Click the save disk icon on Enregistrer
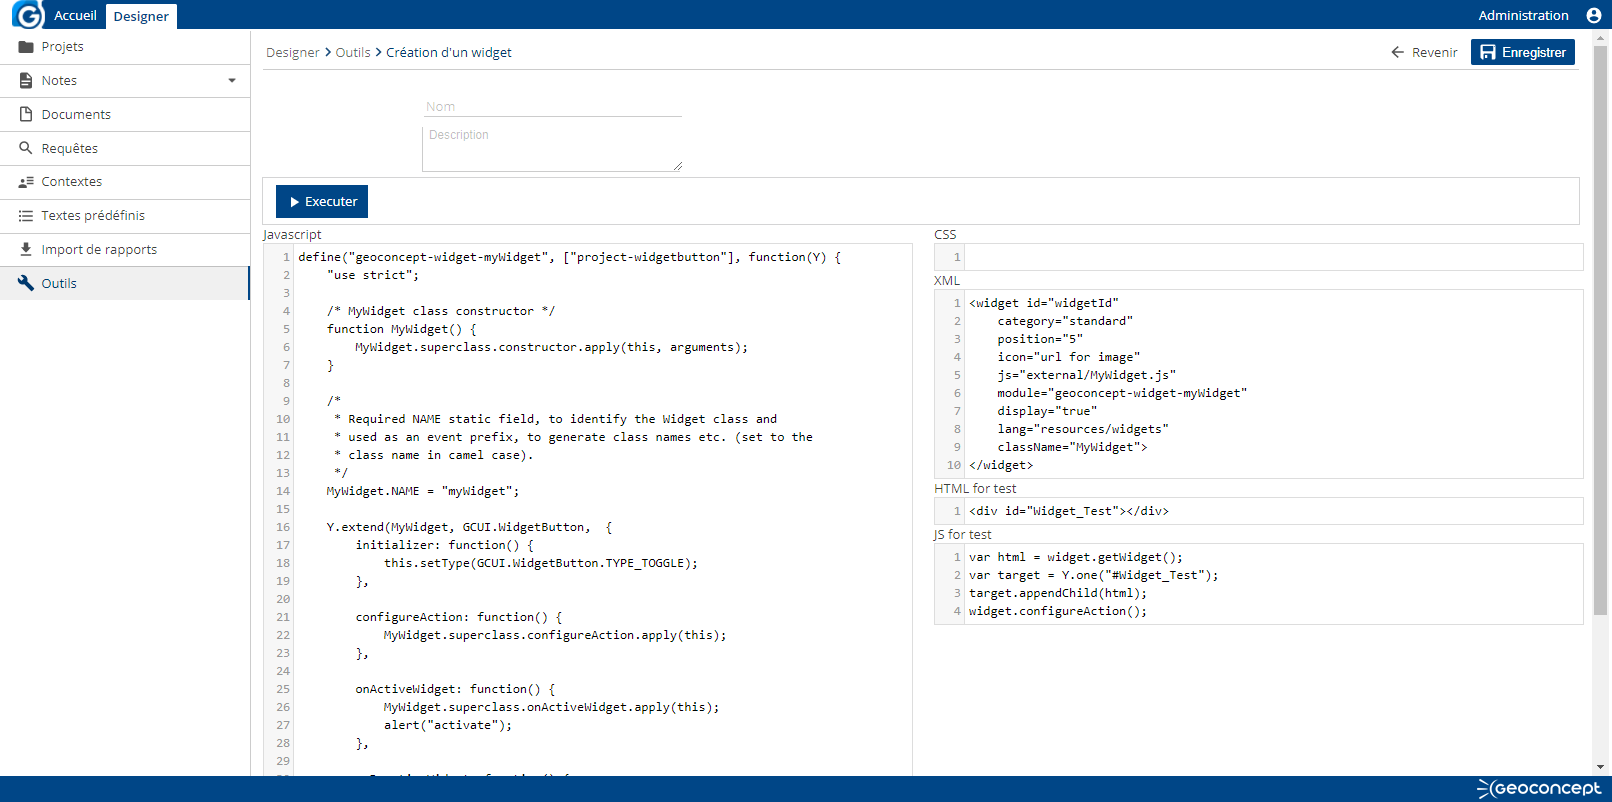Viewport: 1612px width, 802px height. (1488, 52)
